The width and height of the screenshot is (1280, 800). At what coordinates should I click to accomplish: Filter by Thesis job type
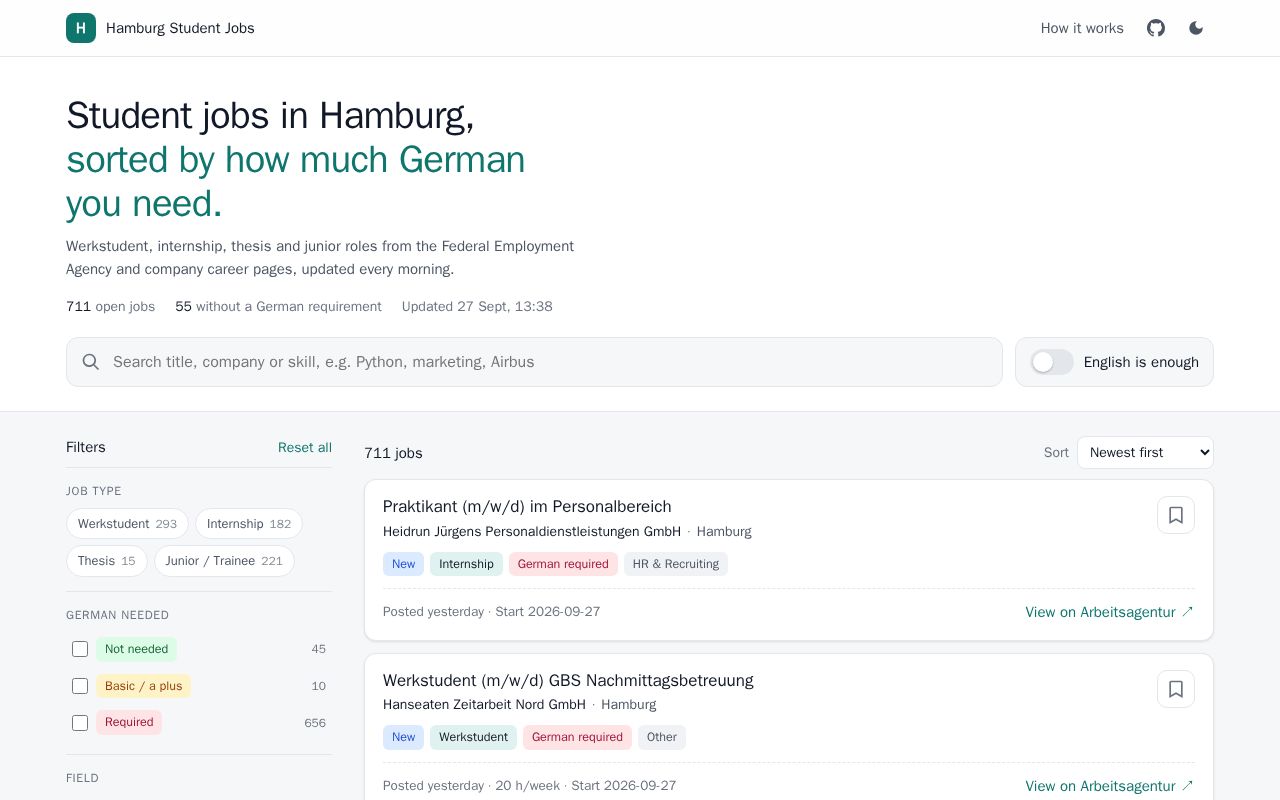[107, 561]
